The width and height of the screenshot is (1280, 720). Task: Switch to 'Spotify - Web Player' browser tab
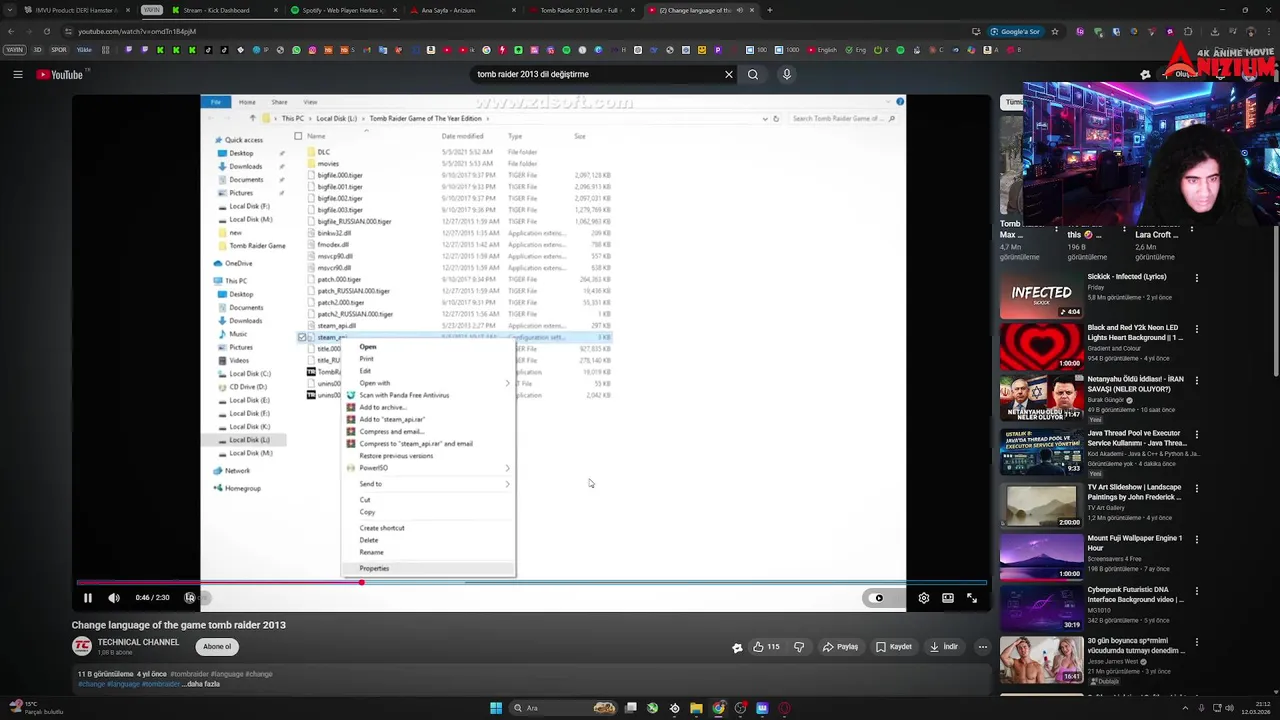[x=343, y=10]
